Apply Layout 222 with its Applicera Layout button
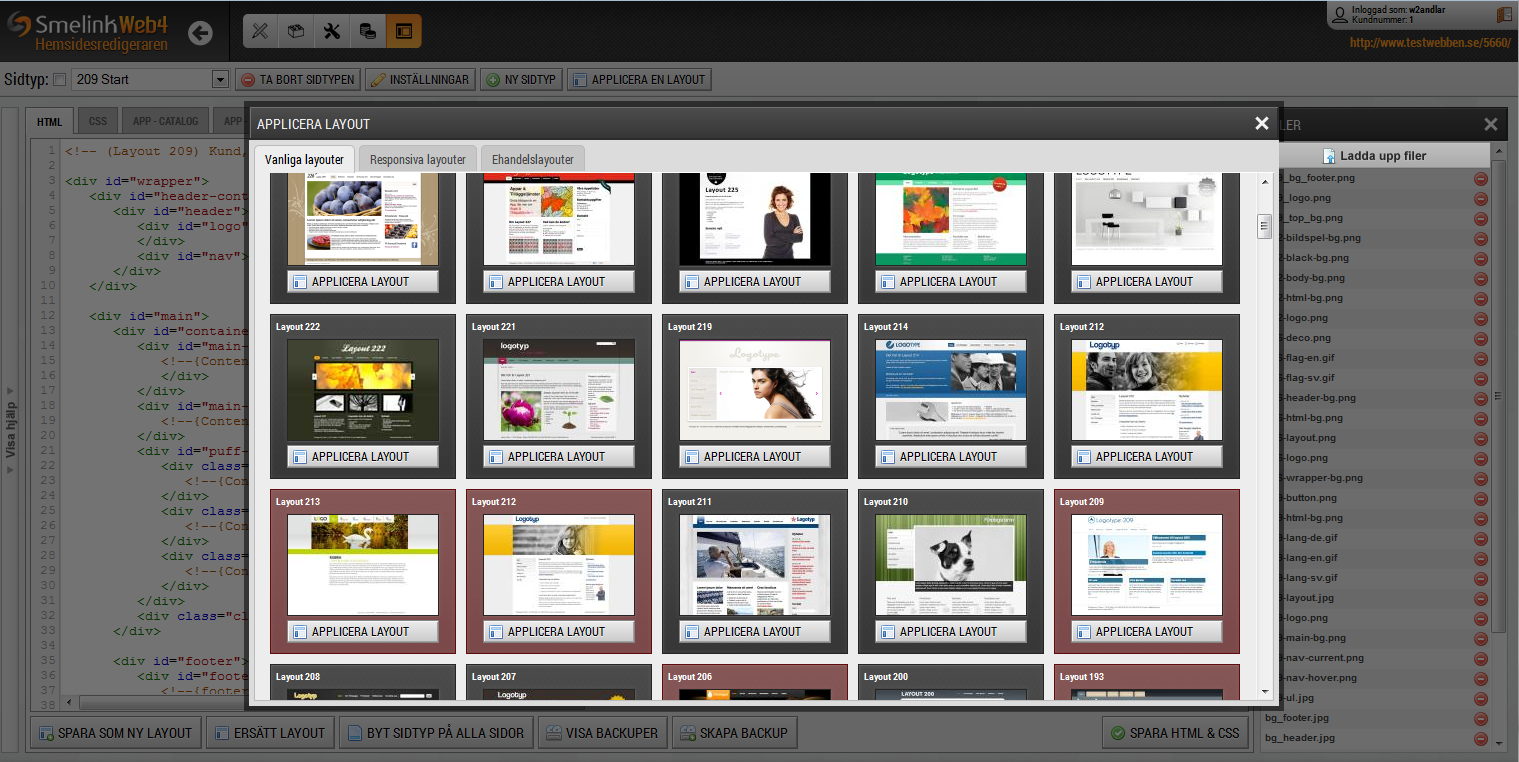1519x762 pixels. coord(362,456)
